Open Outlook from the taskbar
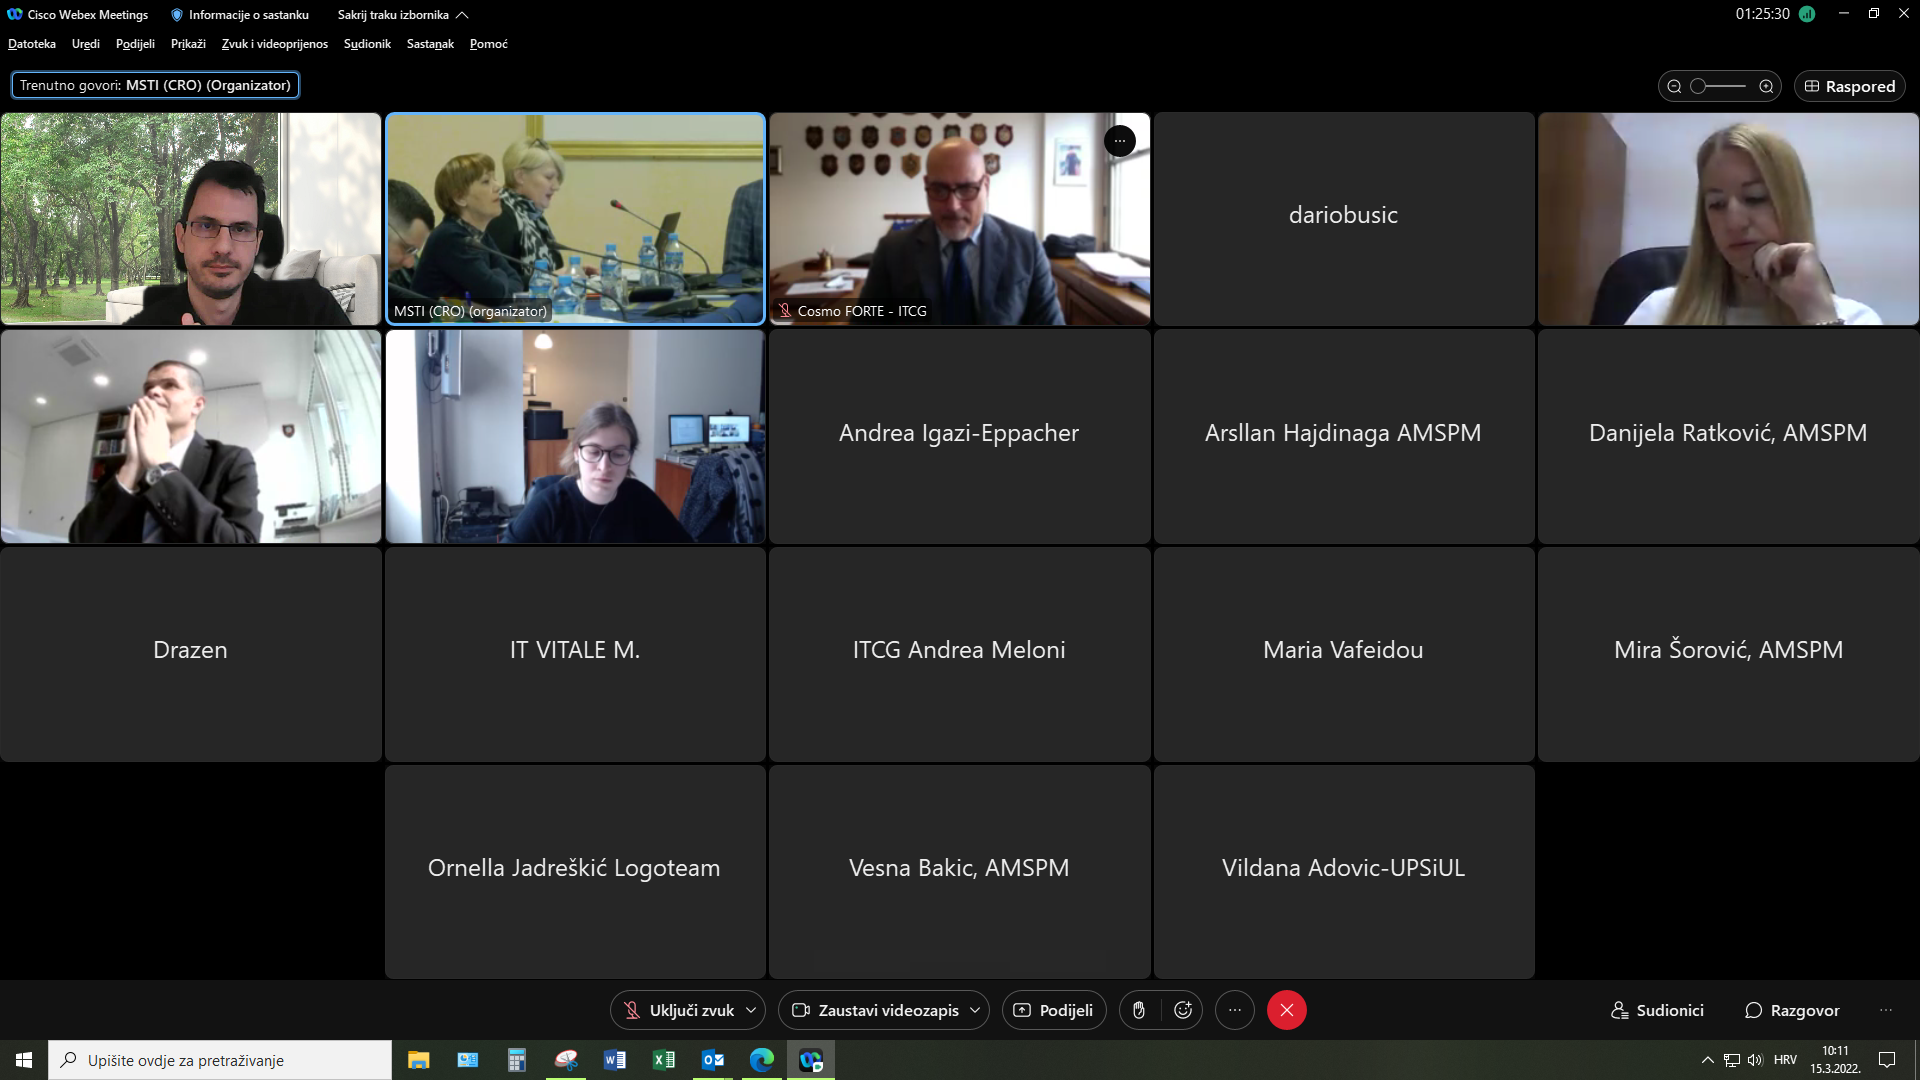 pos(713,1060)
